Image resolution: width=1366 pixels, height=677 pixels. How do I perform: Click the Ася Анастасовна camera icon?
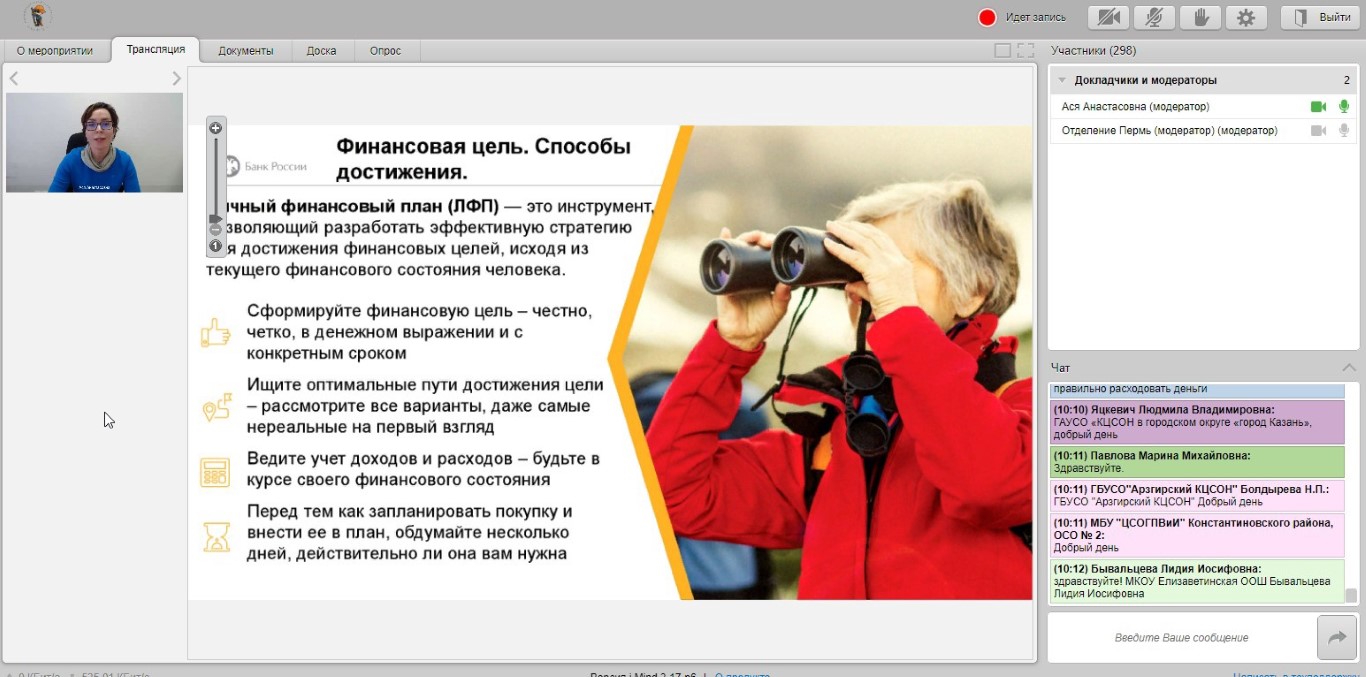point(1318,106)
